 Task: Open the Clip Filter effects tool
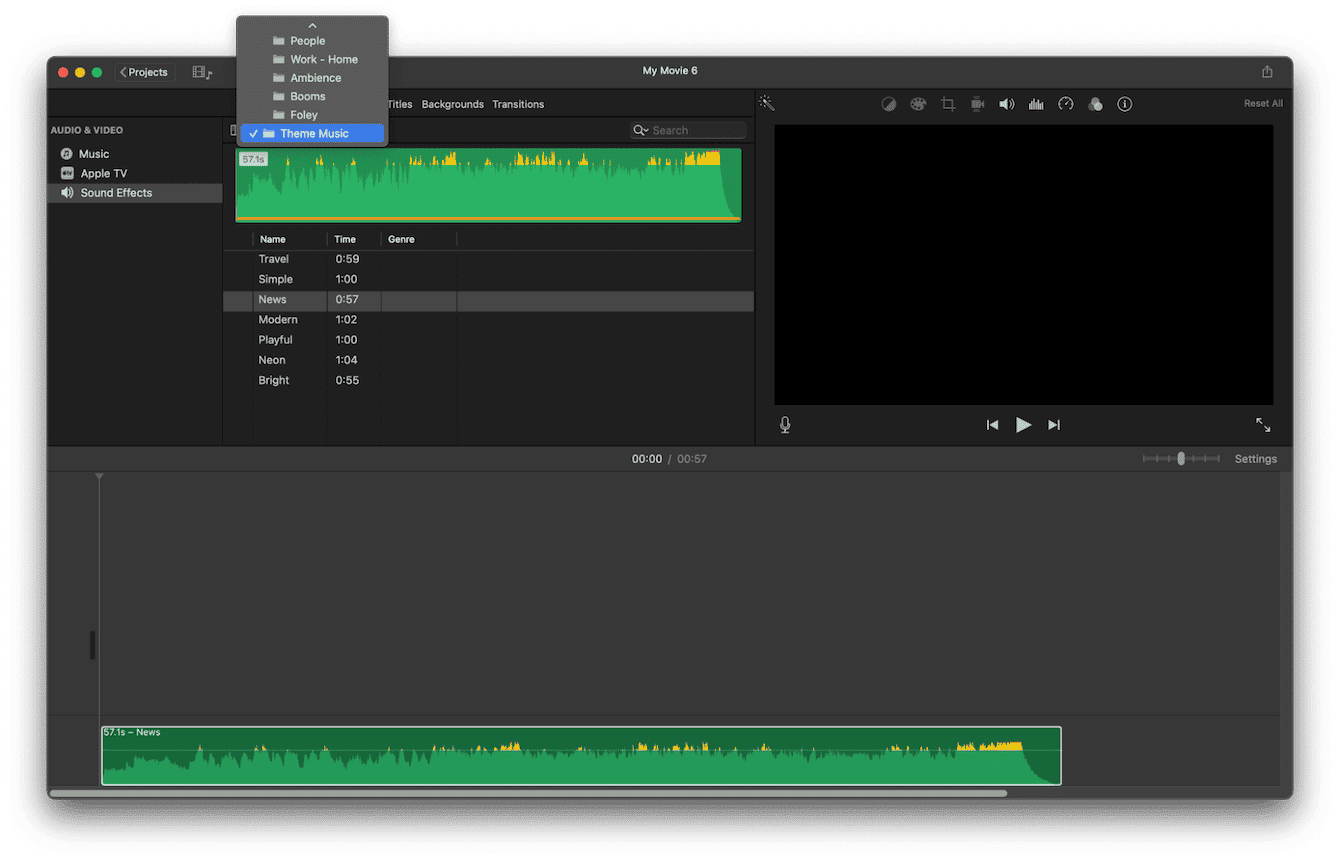point(1095,103)
